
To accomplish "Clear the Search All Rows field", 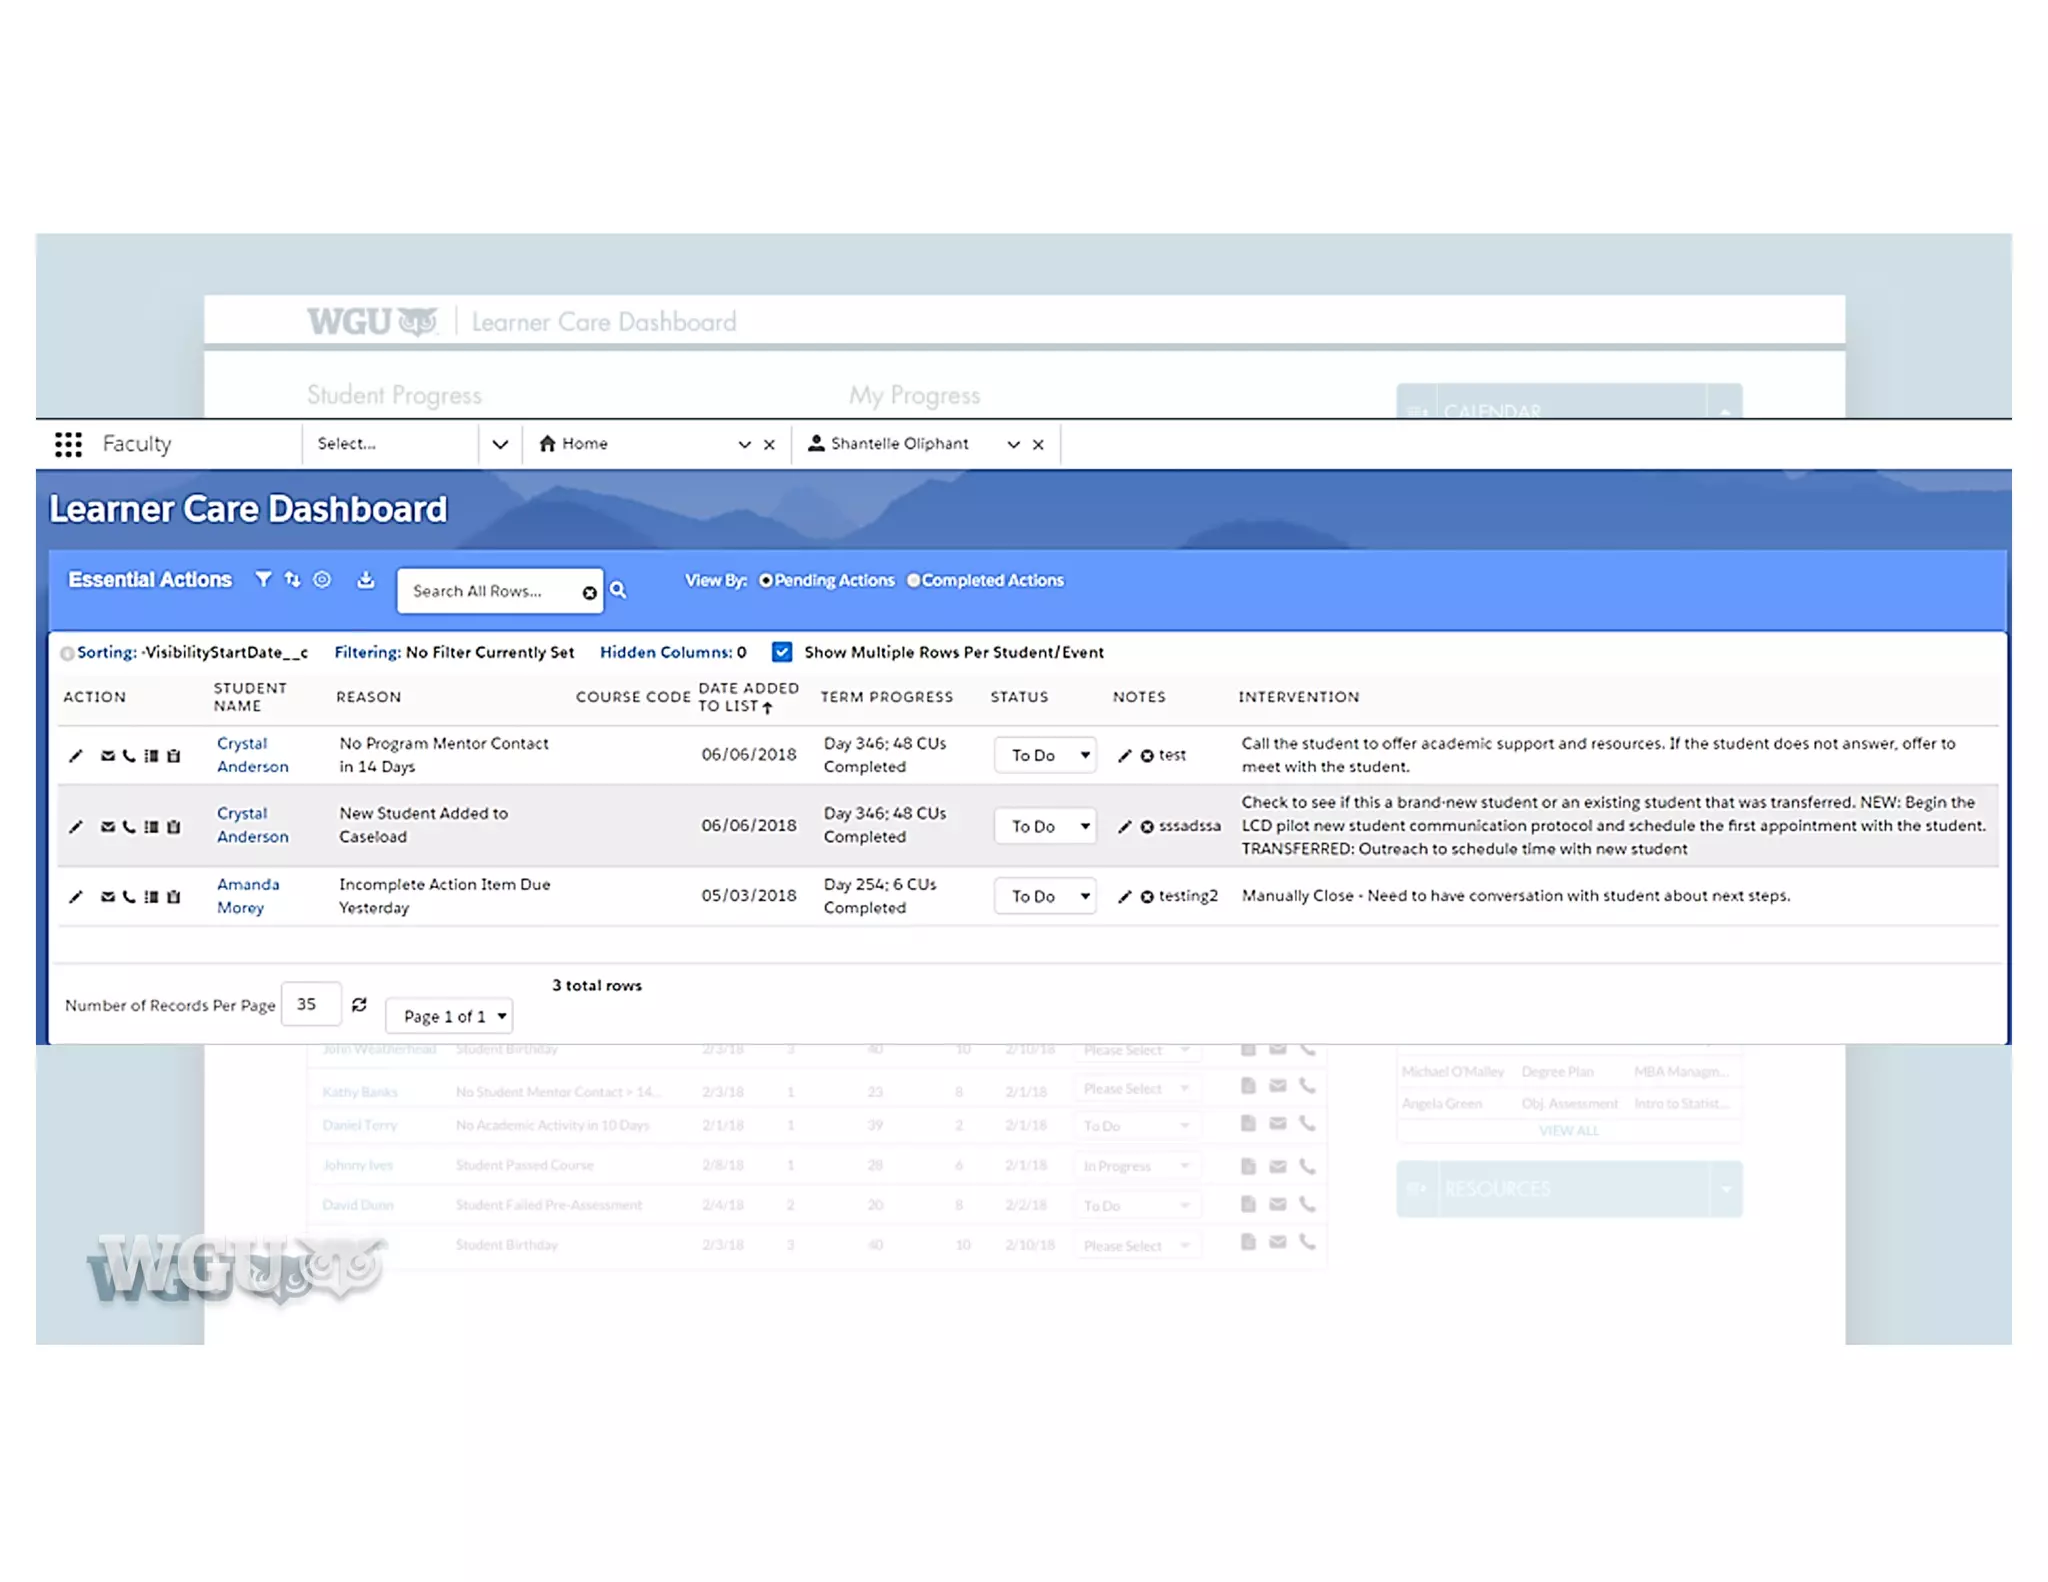I will pyautogui.click(x=589, y=592).
